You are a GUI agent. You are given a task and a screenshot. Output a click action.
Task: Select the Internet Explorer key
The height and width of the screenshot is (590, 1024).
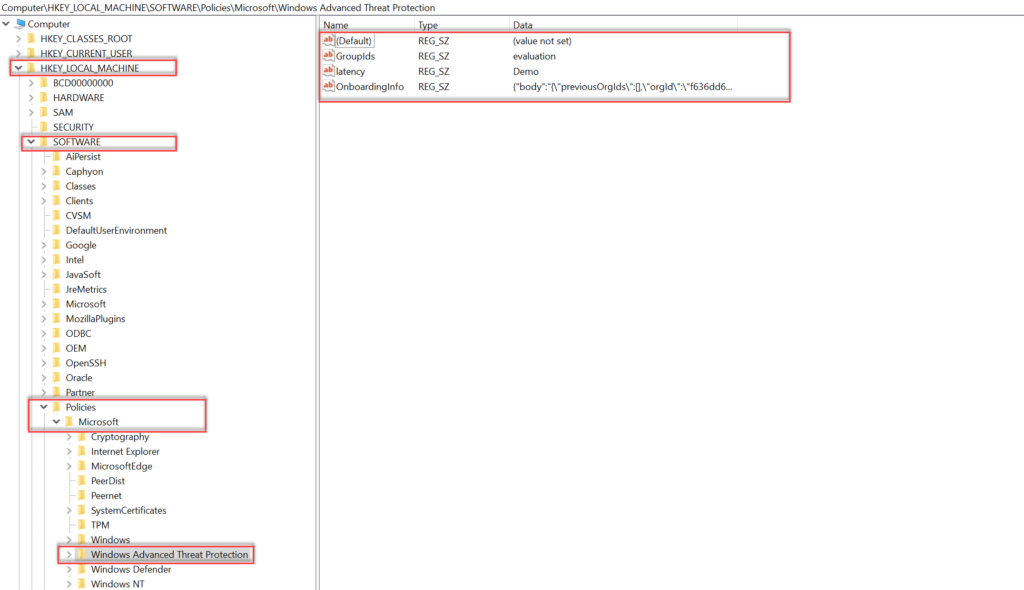125,451
